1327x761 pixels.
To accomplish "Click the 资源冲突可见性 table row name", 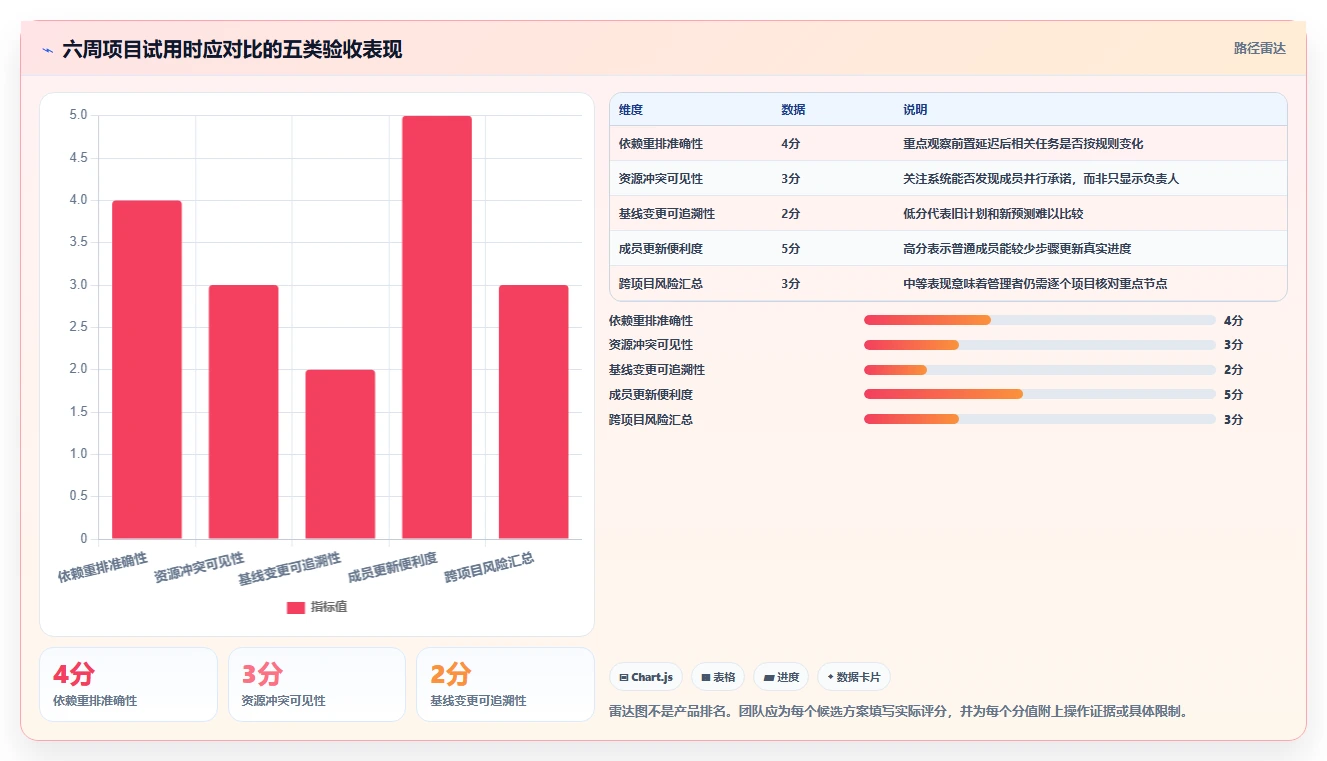I will pos(661,179).
